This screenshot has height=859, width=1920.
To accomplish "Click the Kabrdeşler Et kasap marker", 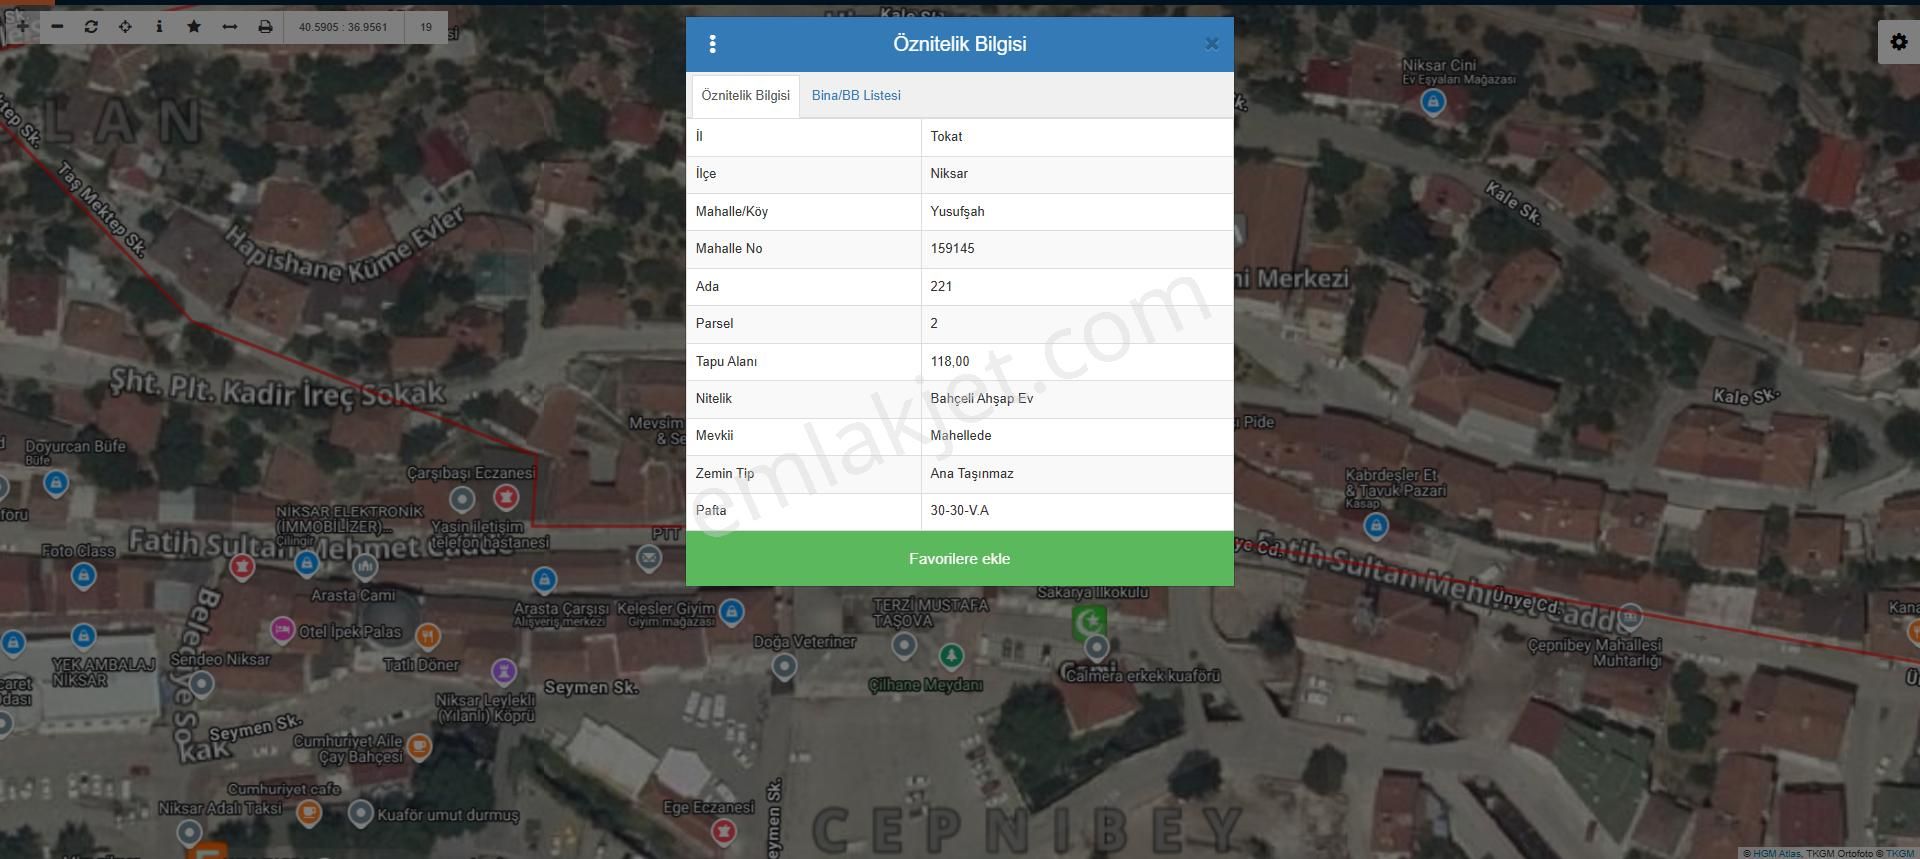I will 1376,524.
